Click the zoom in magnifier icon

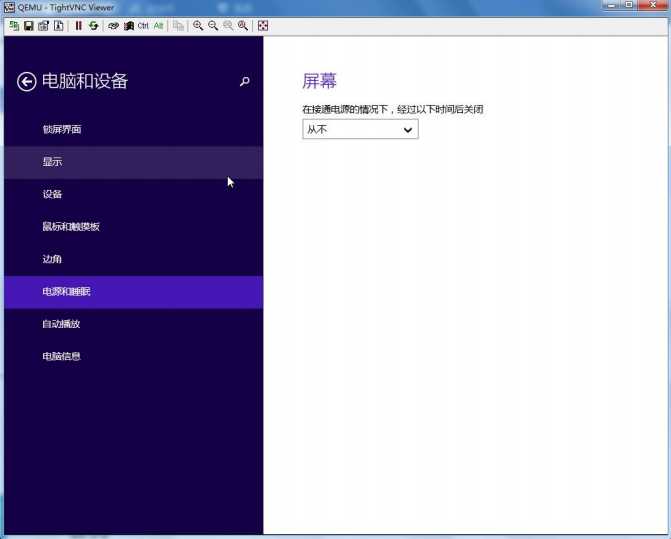click(x=198, y=26)
